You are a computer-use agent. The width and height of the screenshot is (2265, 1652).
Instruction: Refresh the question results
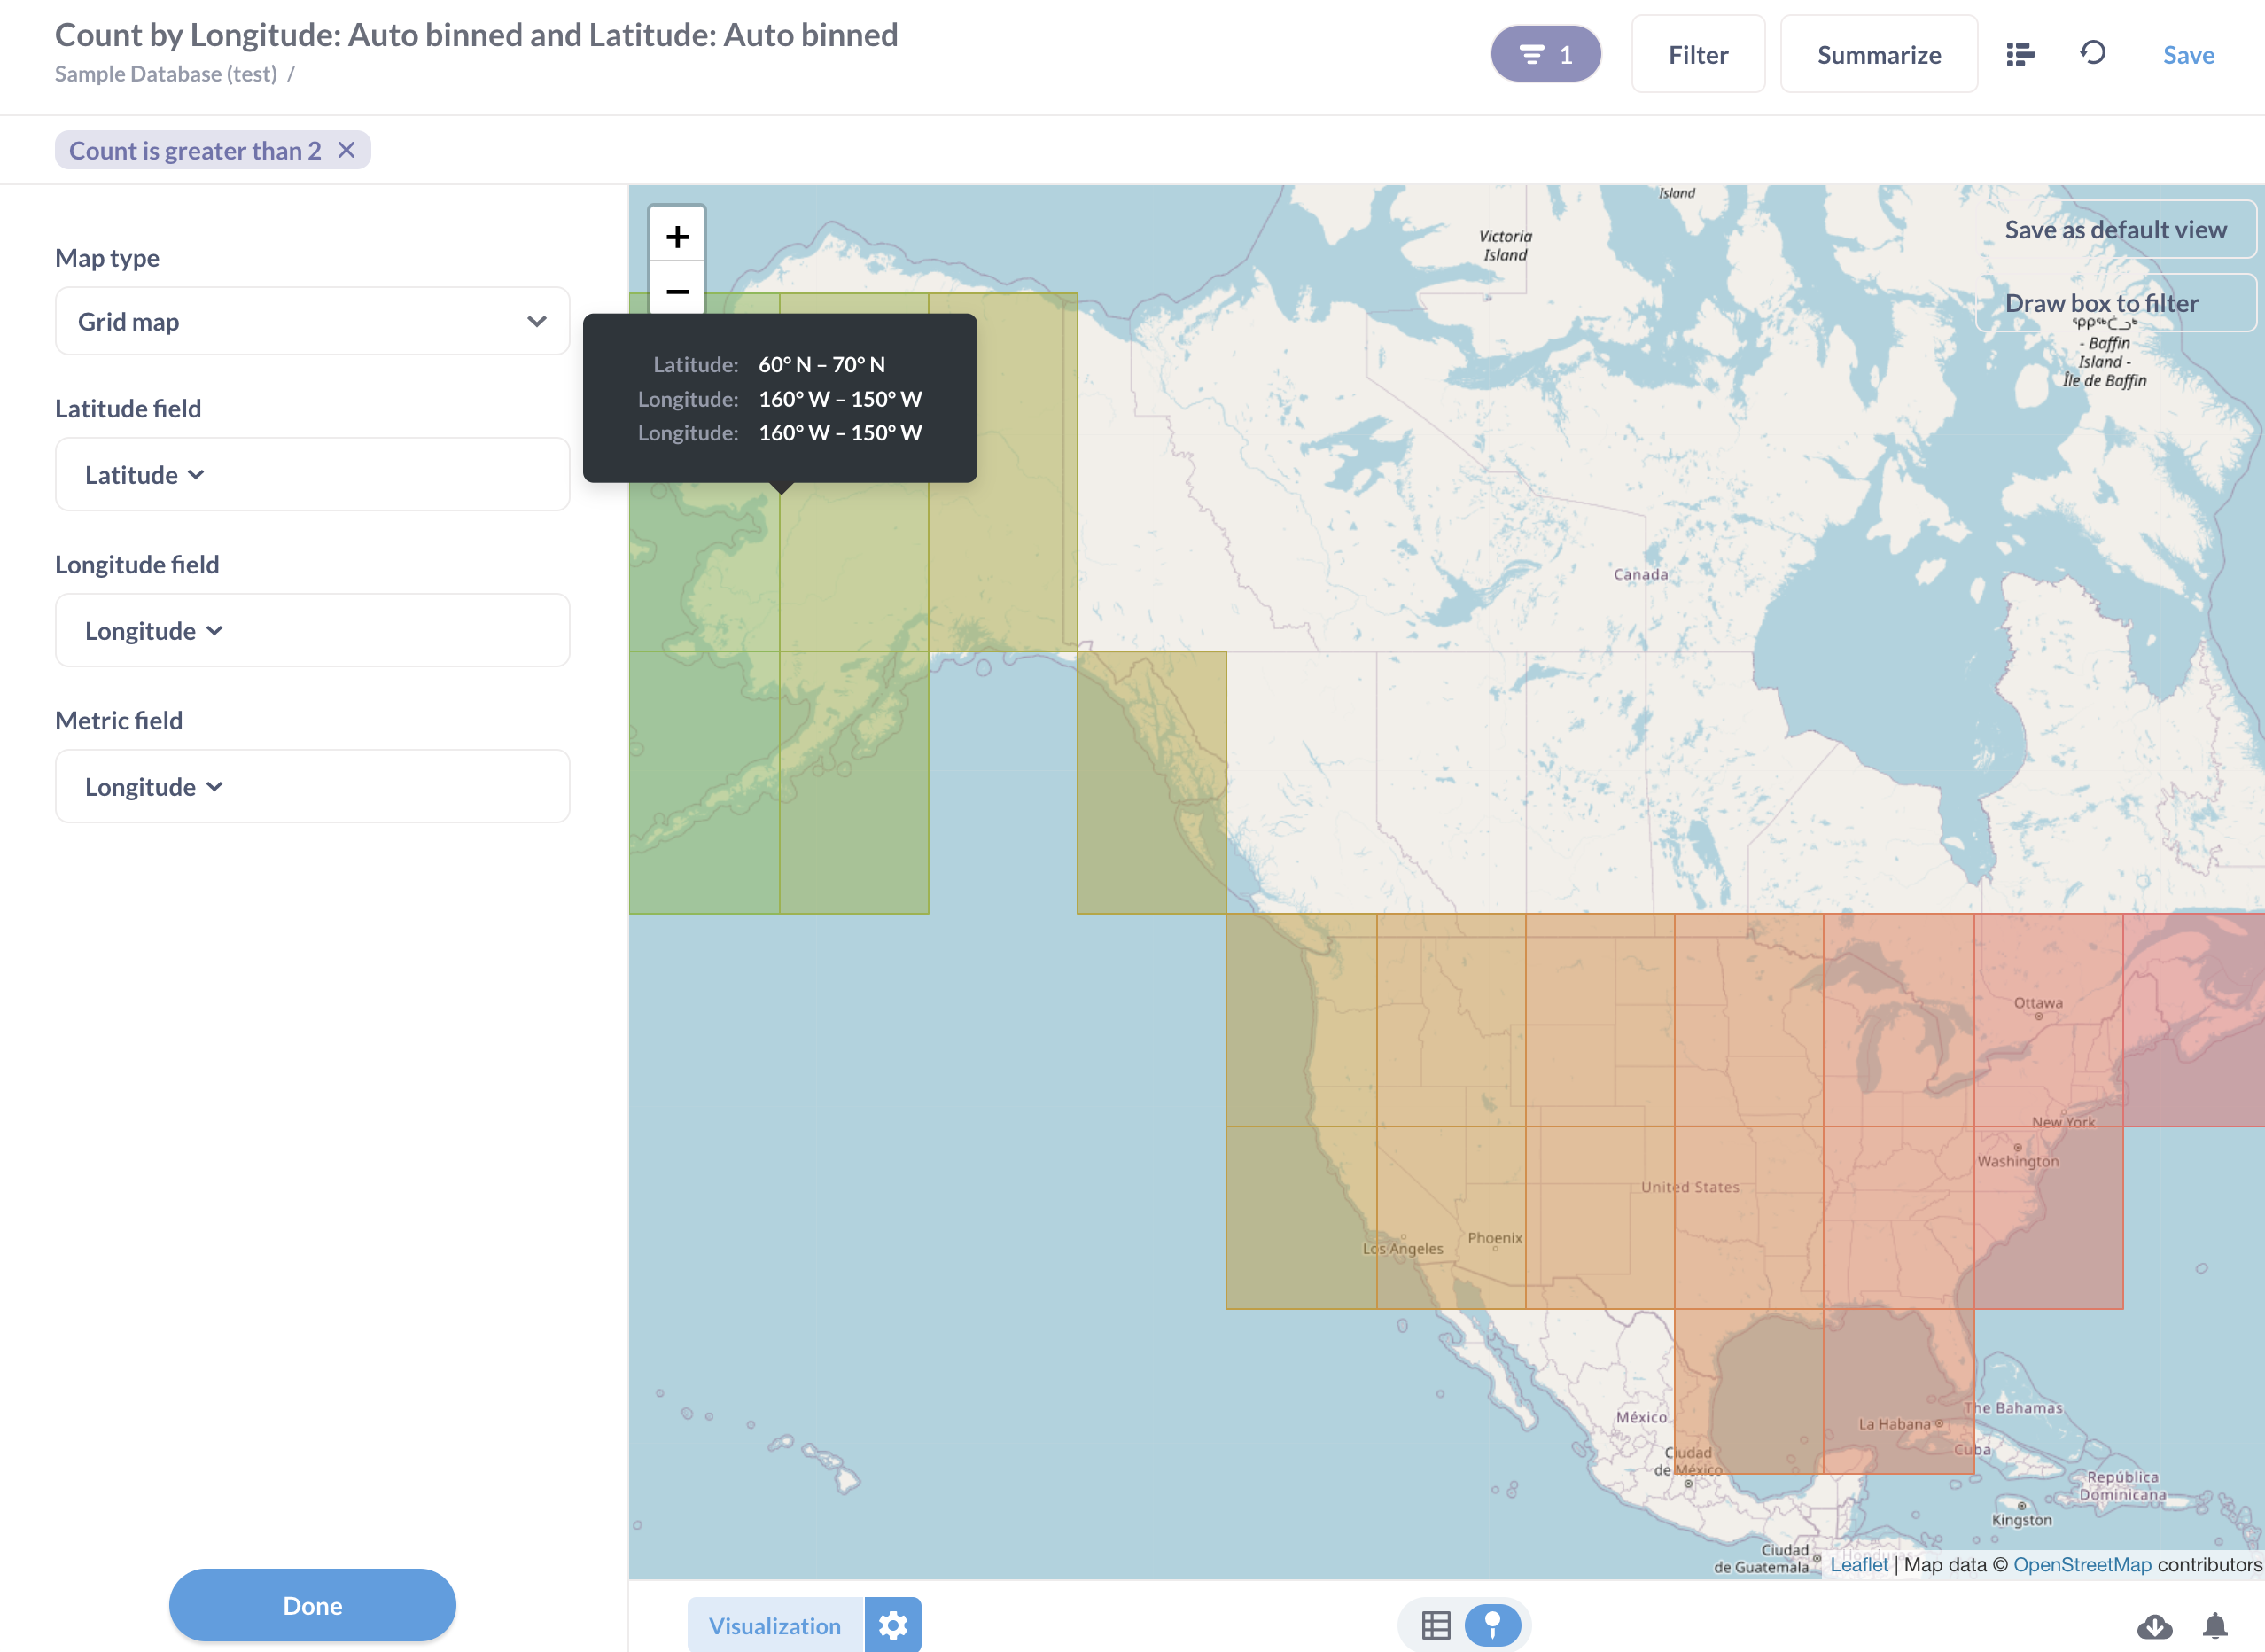2093,54
